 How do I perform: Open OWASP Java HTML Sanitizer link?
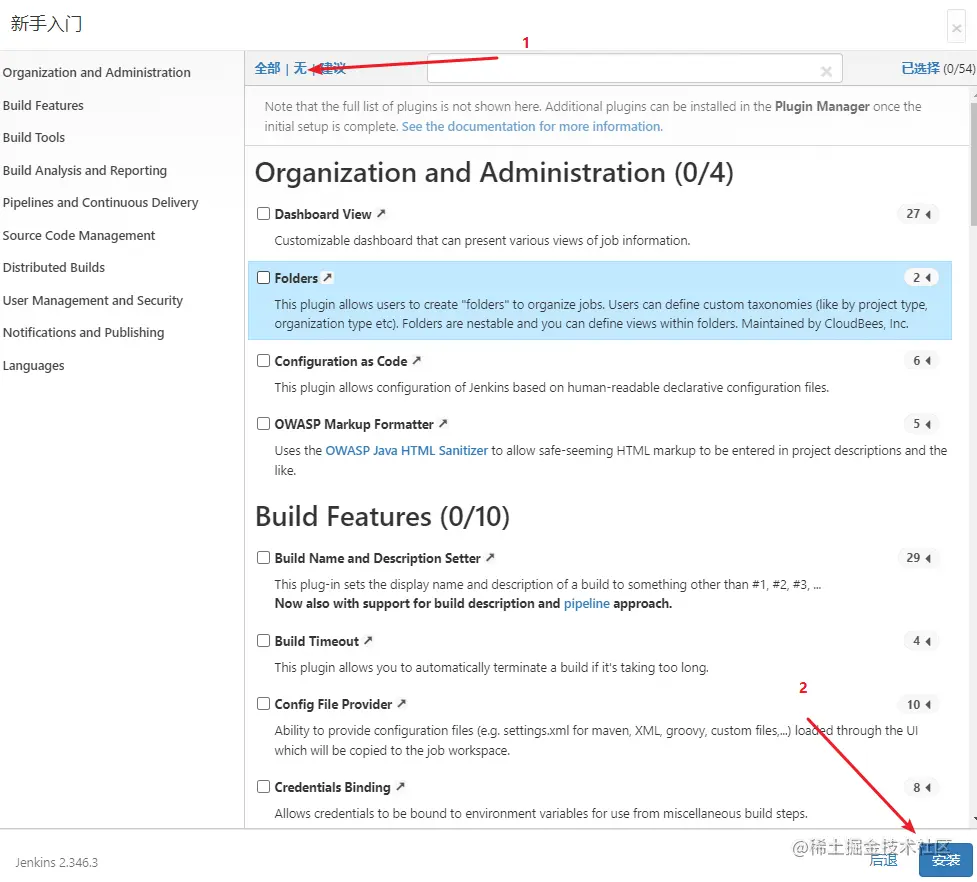[x=406, y=450]
